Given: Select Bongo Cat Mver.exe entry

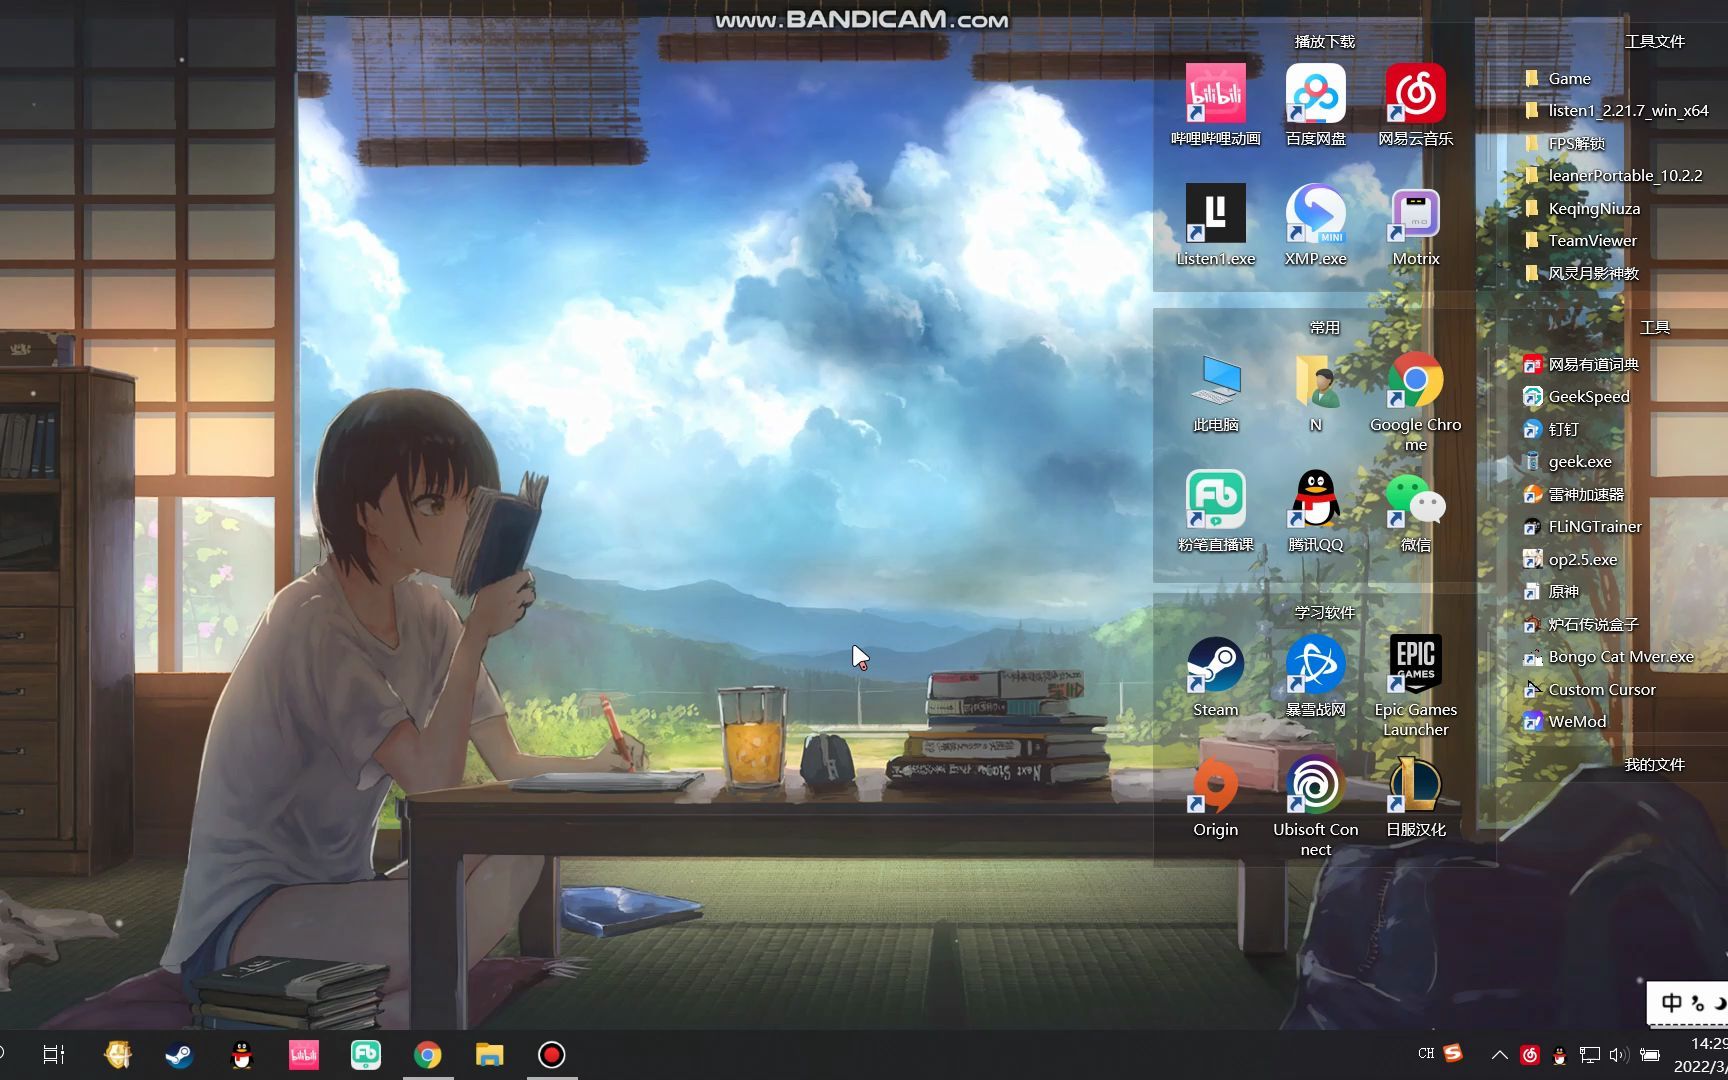Looking at the screenshot, I should point(1608,656).
